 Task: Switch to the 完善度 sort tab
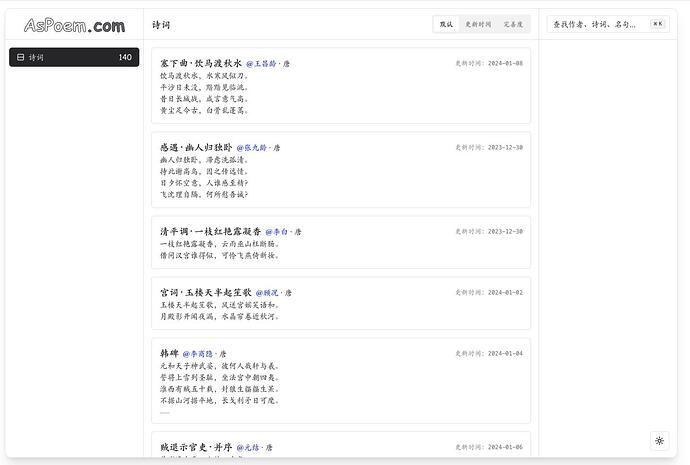(513, 24)
